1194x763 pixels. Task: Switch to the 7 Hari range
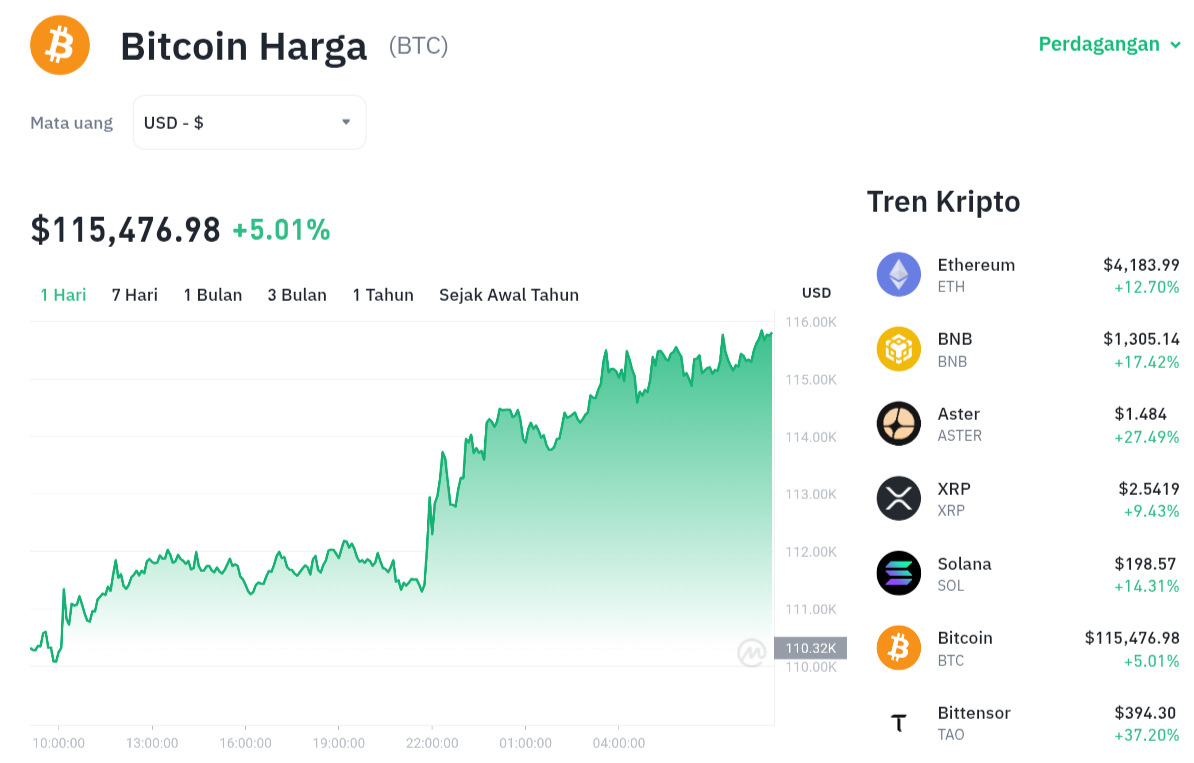pyautogui.click(x=135, y=295)
